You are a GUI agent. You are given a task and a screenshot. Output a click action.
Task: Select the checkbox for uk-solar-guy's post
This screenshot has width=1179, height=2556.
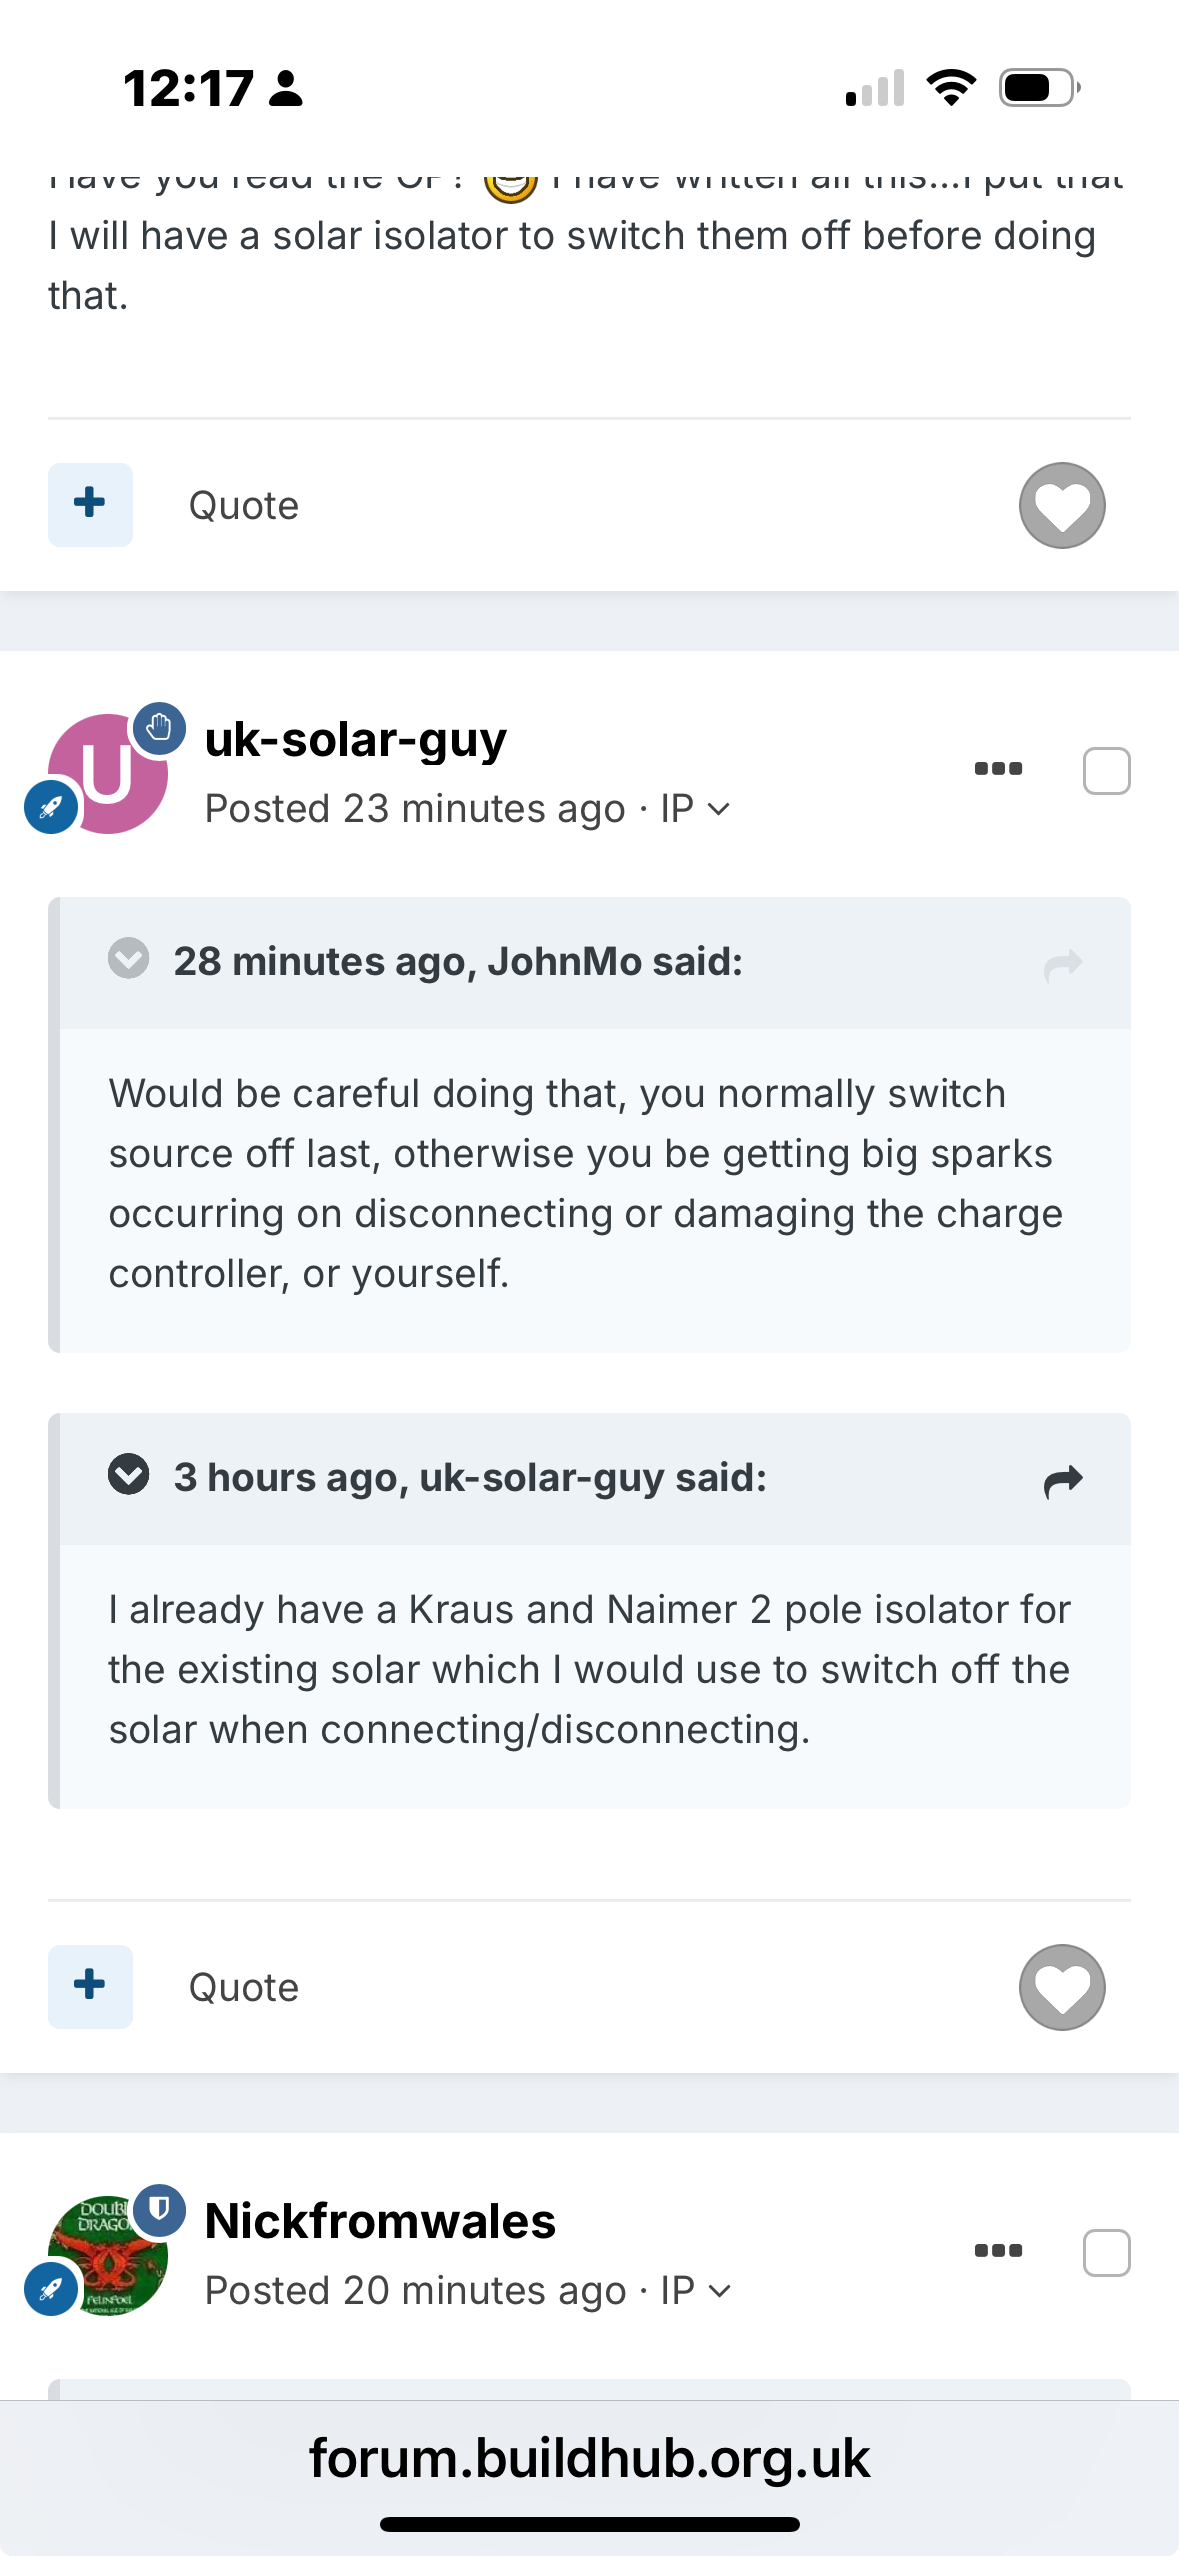point(1106,770)
